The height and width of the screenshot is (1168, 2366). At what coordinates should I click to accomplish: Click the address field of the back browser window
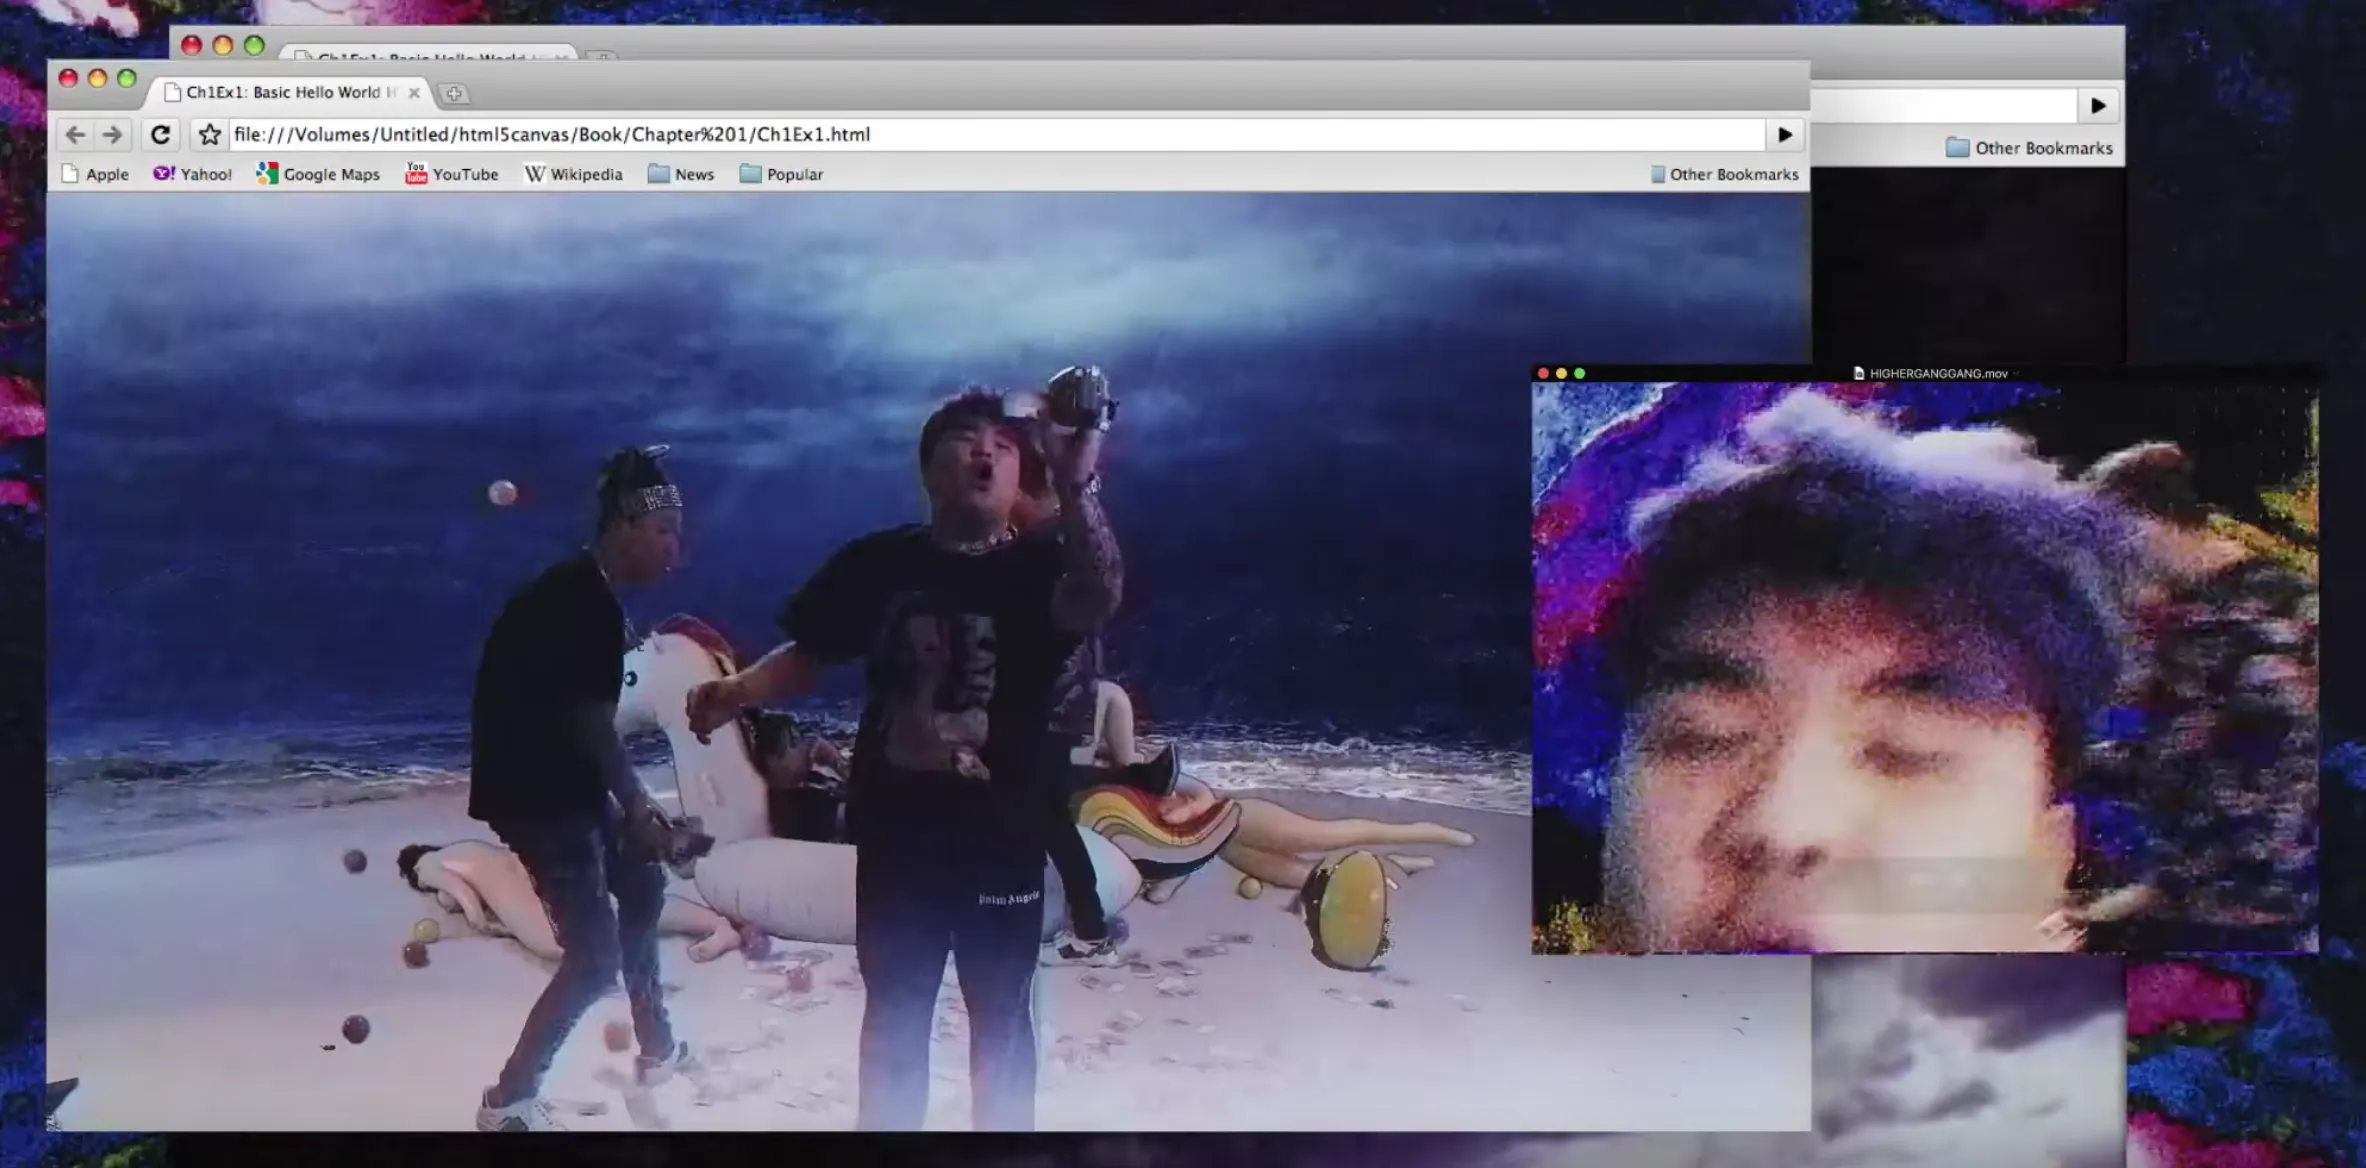point(1943,105)
